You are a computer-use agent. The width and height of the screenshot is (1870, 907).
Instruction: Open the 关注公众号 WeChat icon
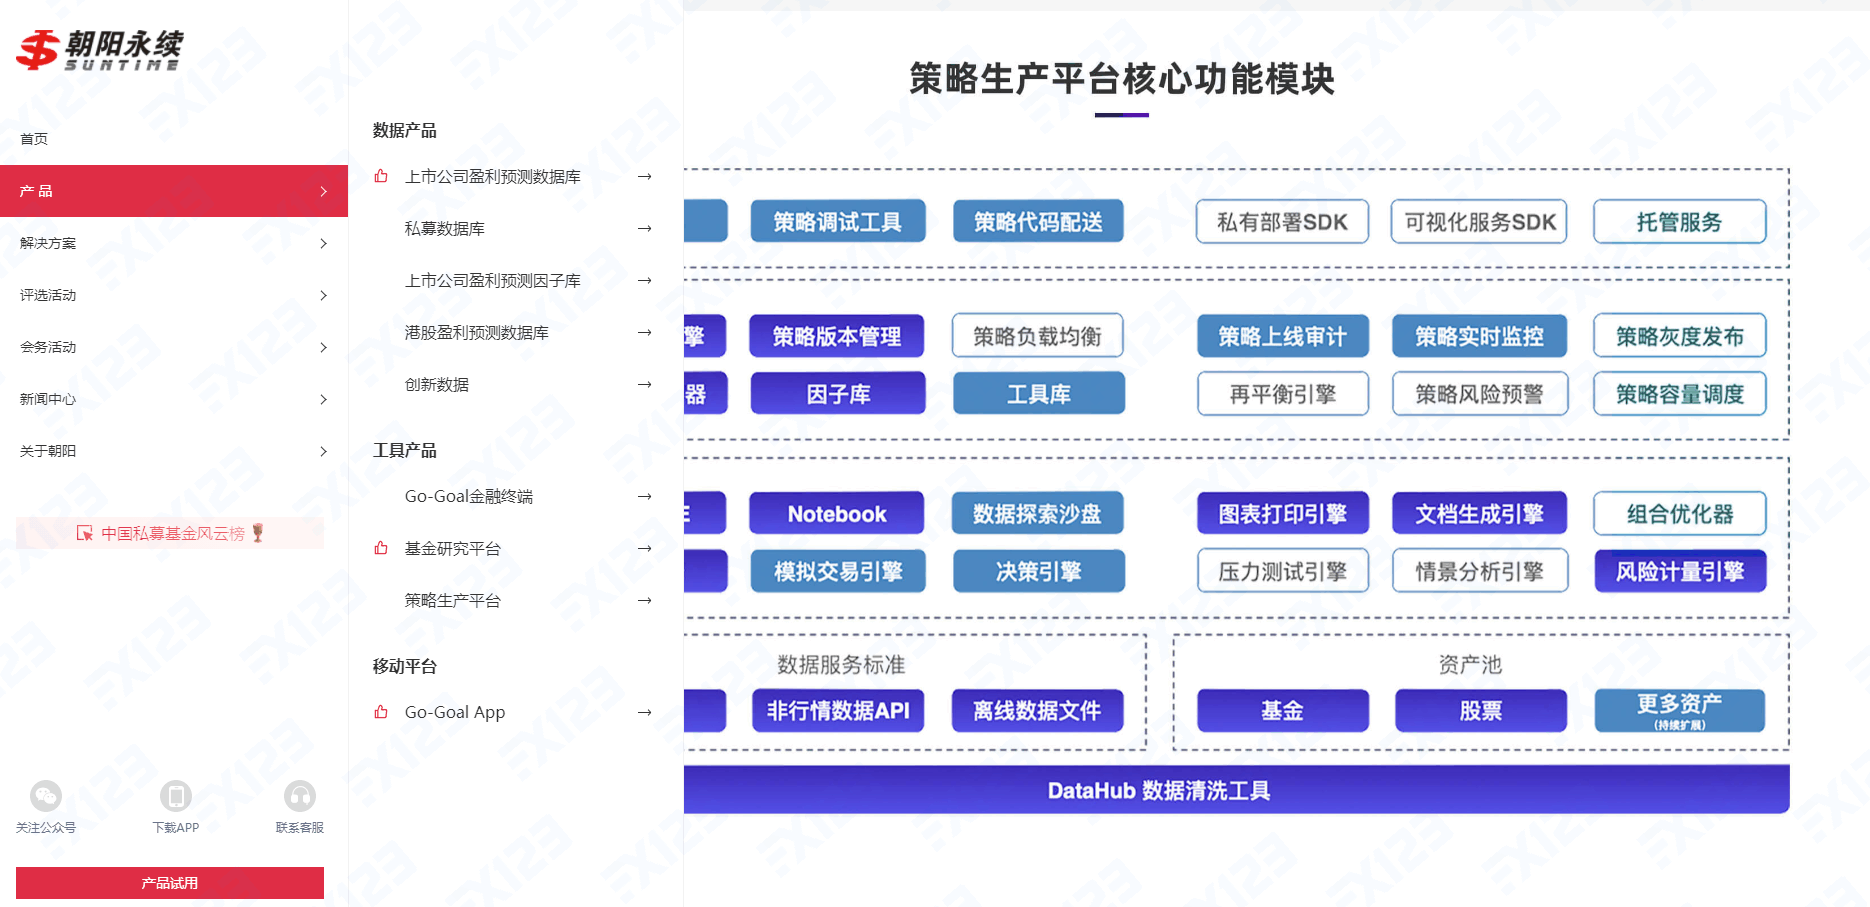[46, 796]
